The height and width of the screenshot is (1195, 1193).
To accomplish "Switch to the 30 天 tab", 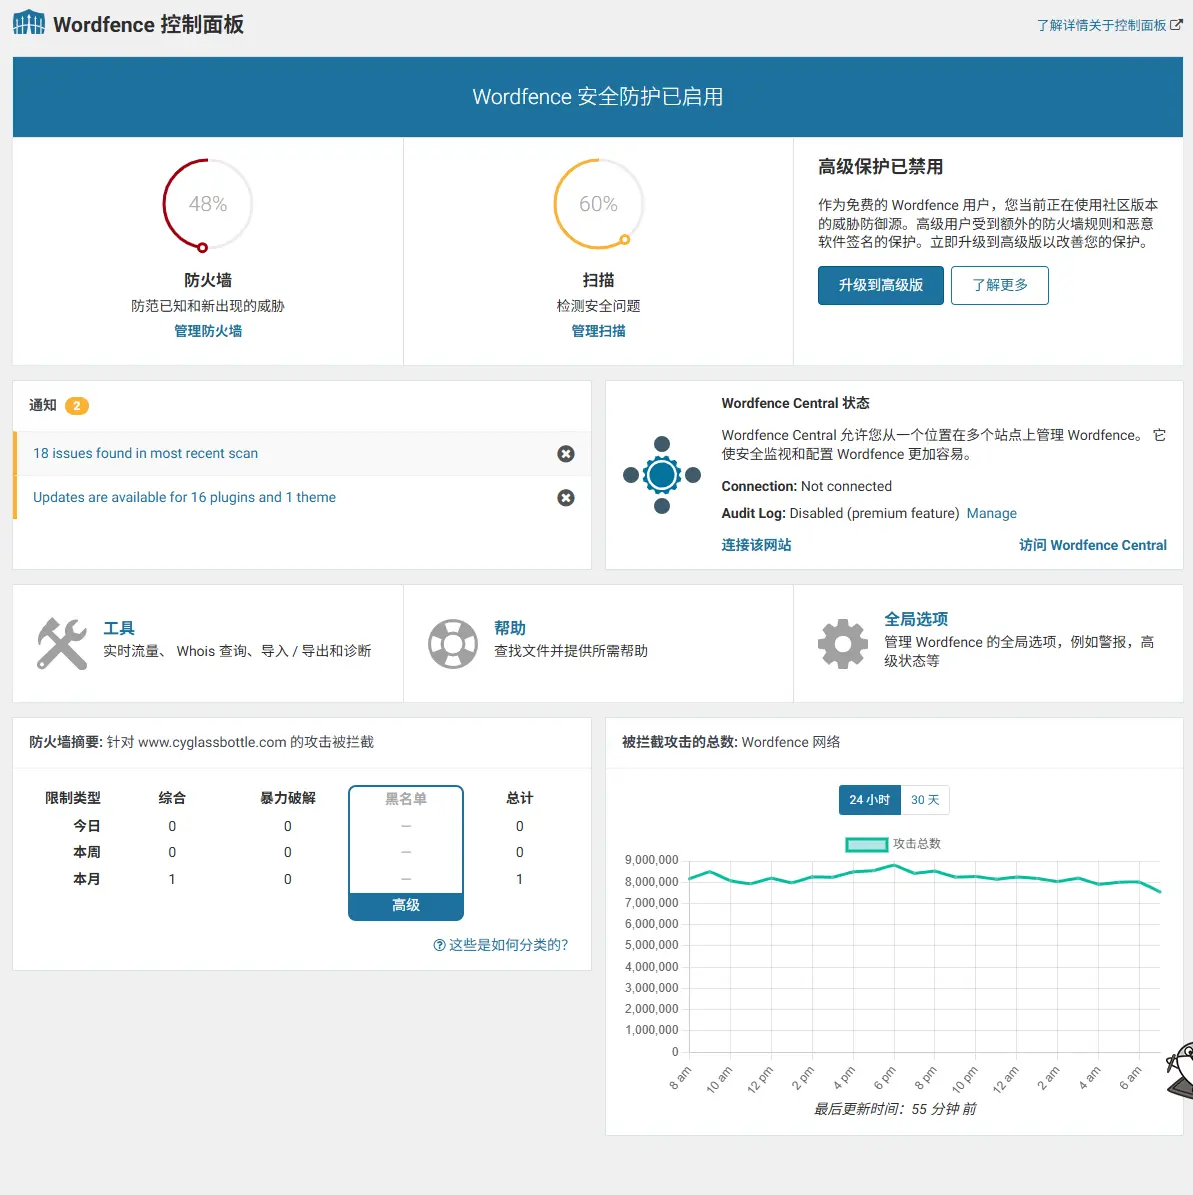I will pyautogui.click(x=925, y=799).
